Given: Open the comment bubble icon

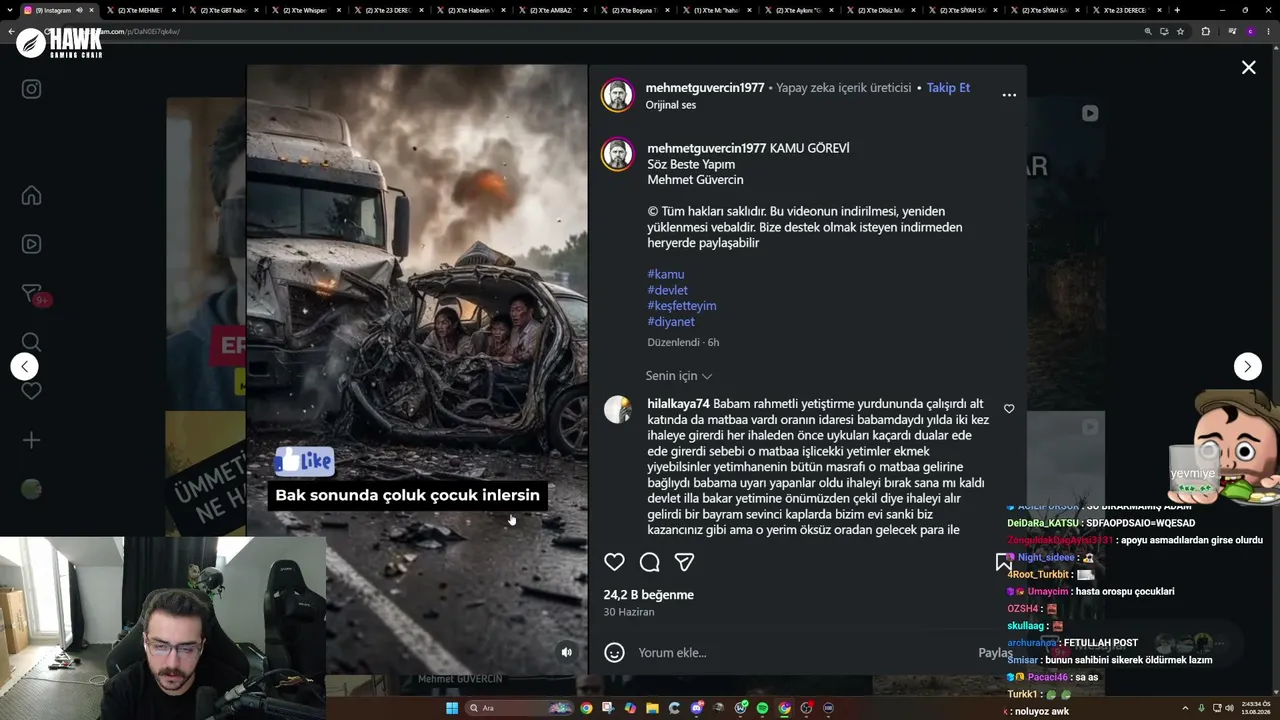Looking at the screenshot, I should click(649, 562).
